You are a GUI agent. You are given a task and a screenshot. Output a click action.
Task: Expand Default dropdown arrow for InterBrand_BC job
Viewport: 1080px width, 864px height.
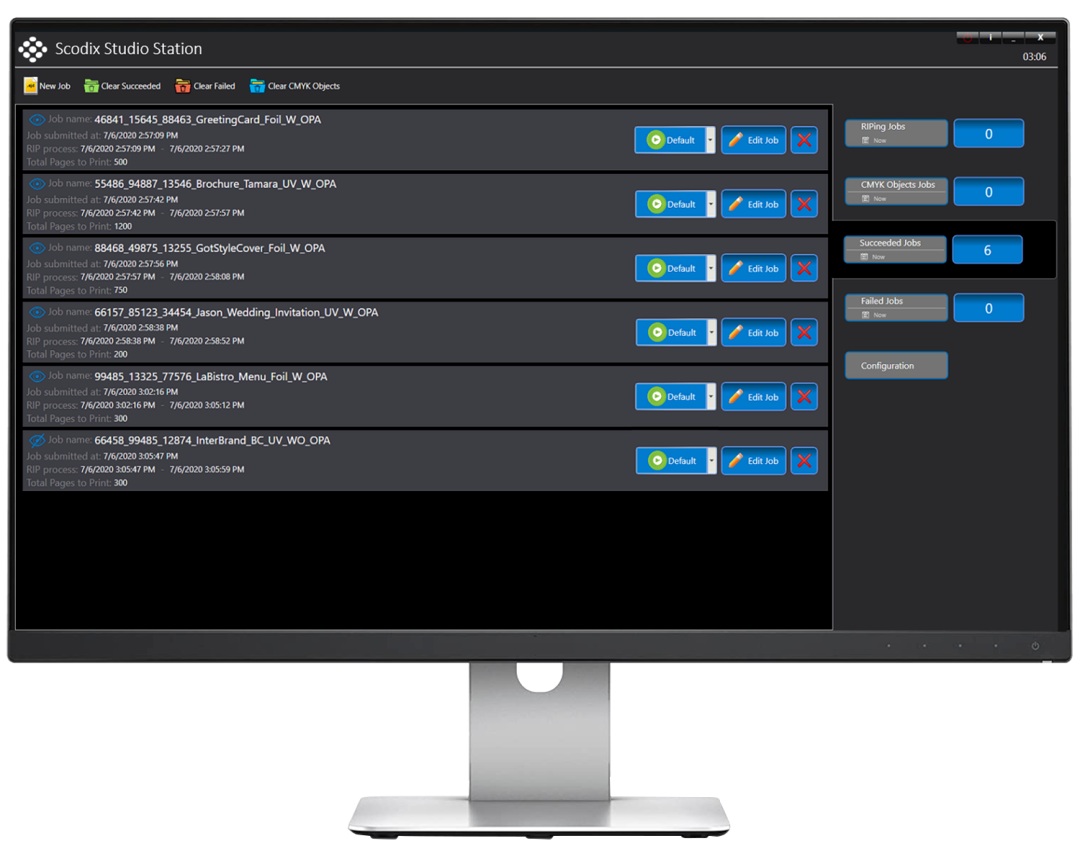click(x=711, y=461)
